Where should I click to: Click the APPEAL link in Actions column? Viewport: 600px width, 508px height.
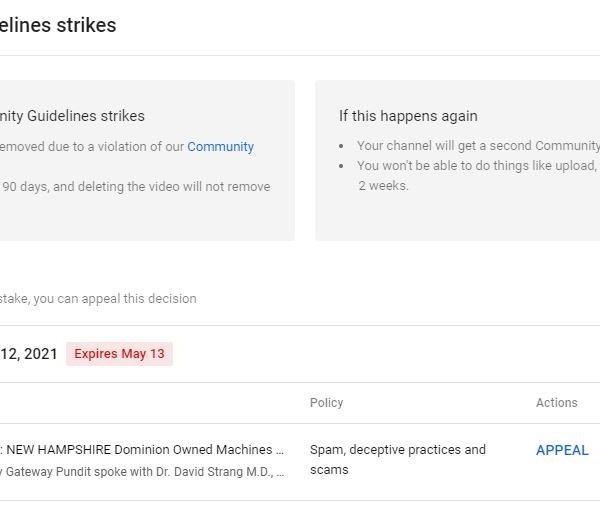562,450
